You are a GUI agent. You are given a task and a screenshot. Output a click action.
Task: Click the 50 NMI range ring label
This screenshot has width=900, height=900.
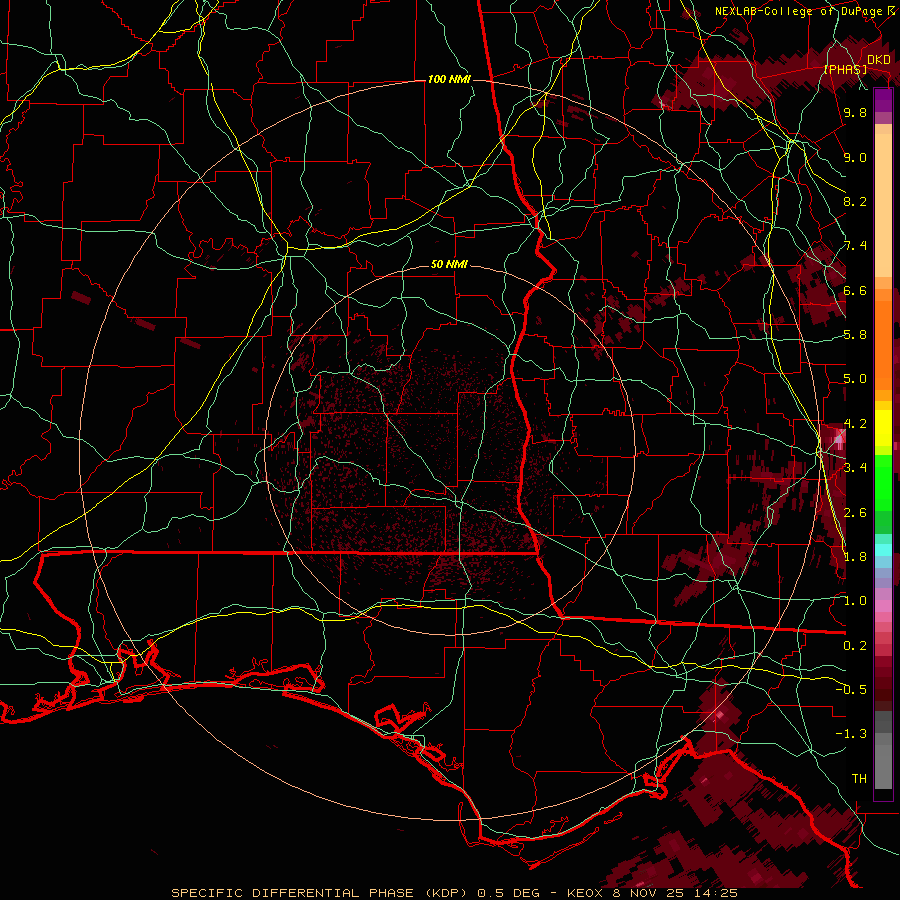[x=449, y=265]
